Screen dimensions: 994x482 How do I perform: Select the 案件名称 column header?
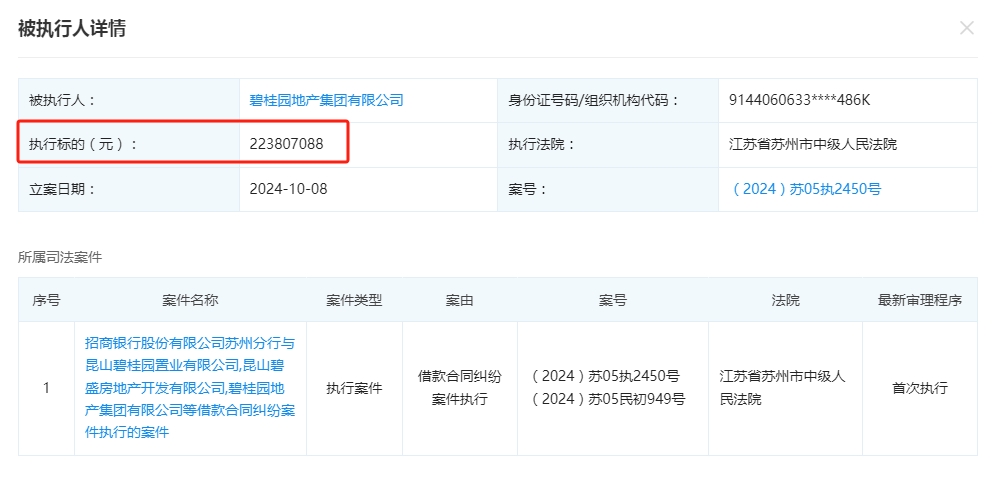190,300
